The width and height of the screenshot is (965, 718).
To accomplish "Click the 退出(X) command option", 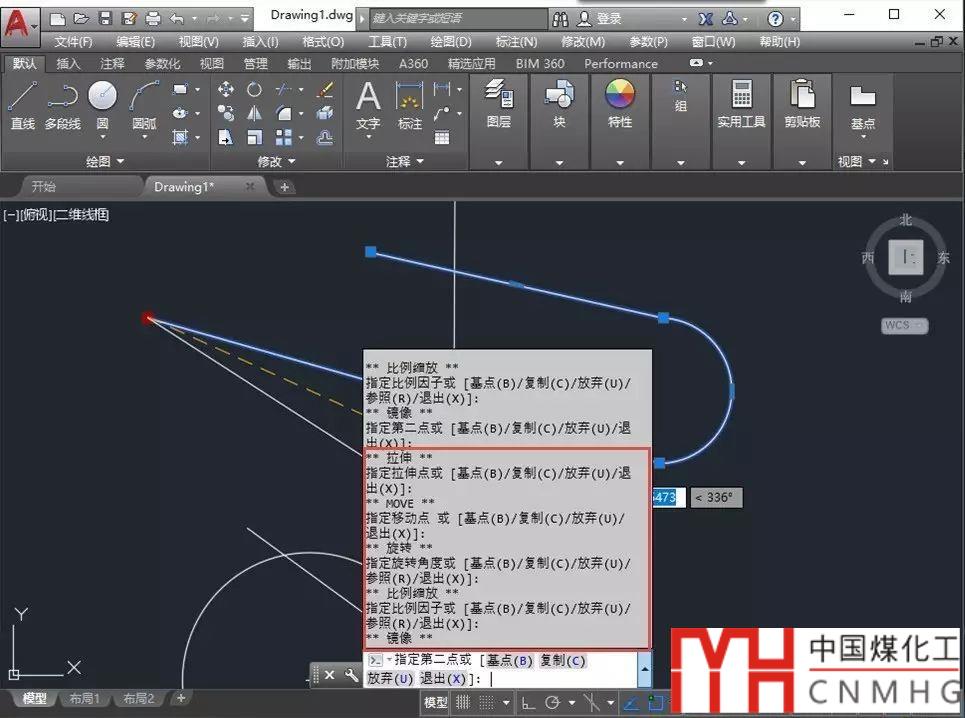I will pos(443,679).
